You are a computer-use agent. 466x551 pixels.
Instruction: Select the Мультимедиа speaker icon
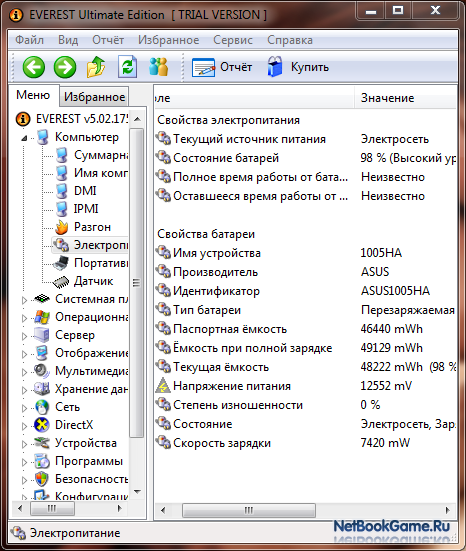(42, 371)
